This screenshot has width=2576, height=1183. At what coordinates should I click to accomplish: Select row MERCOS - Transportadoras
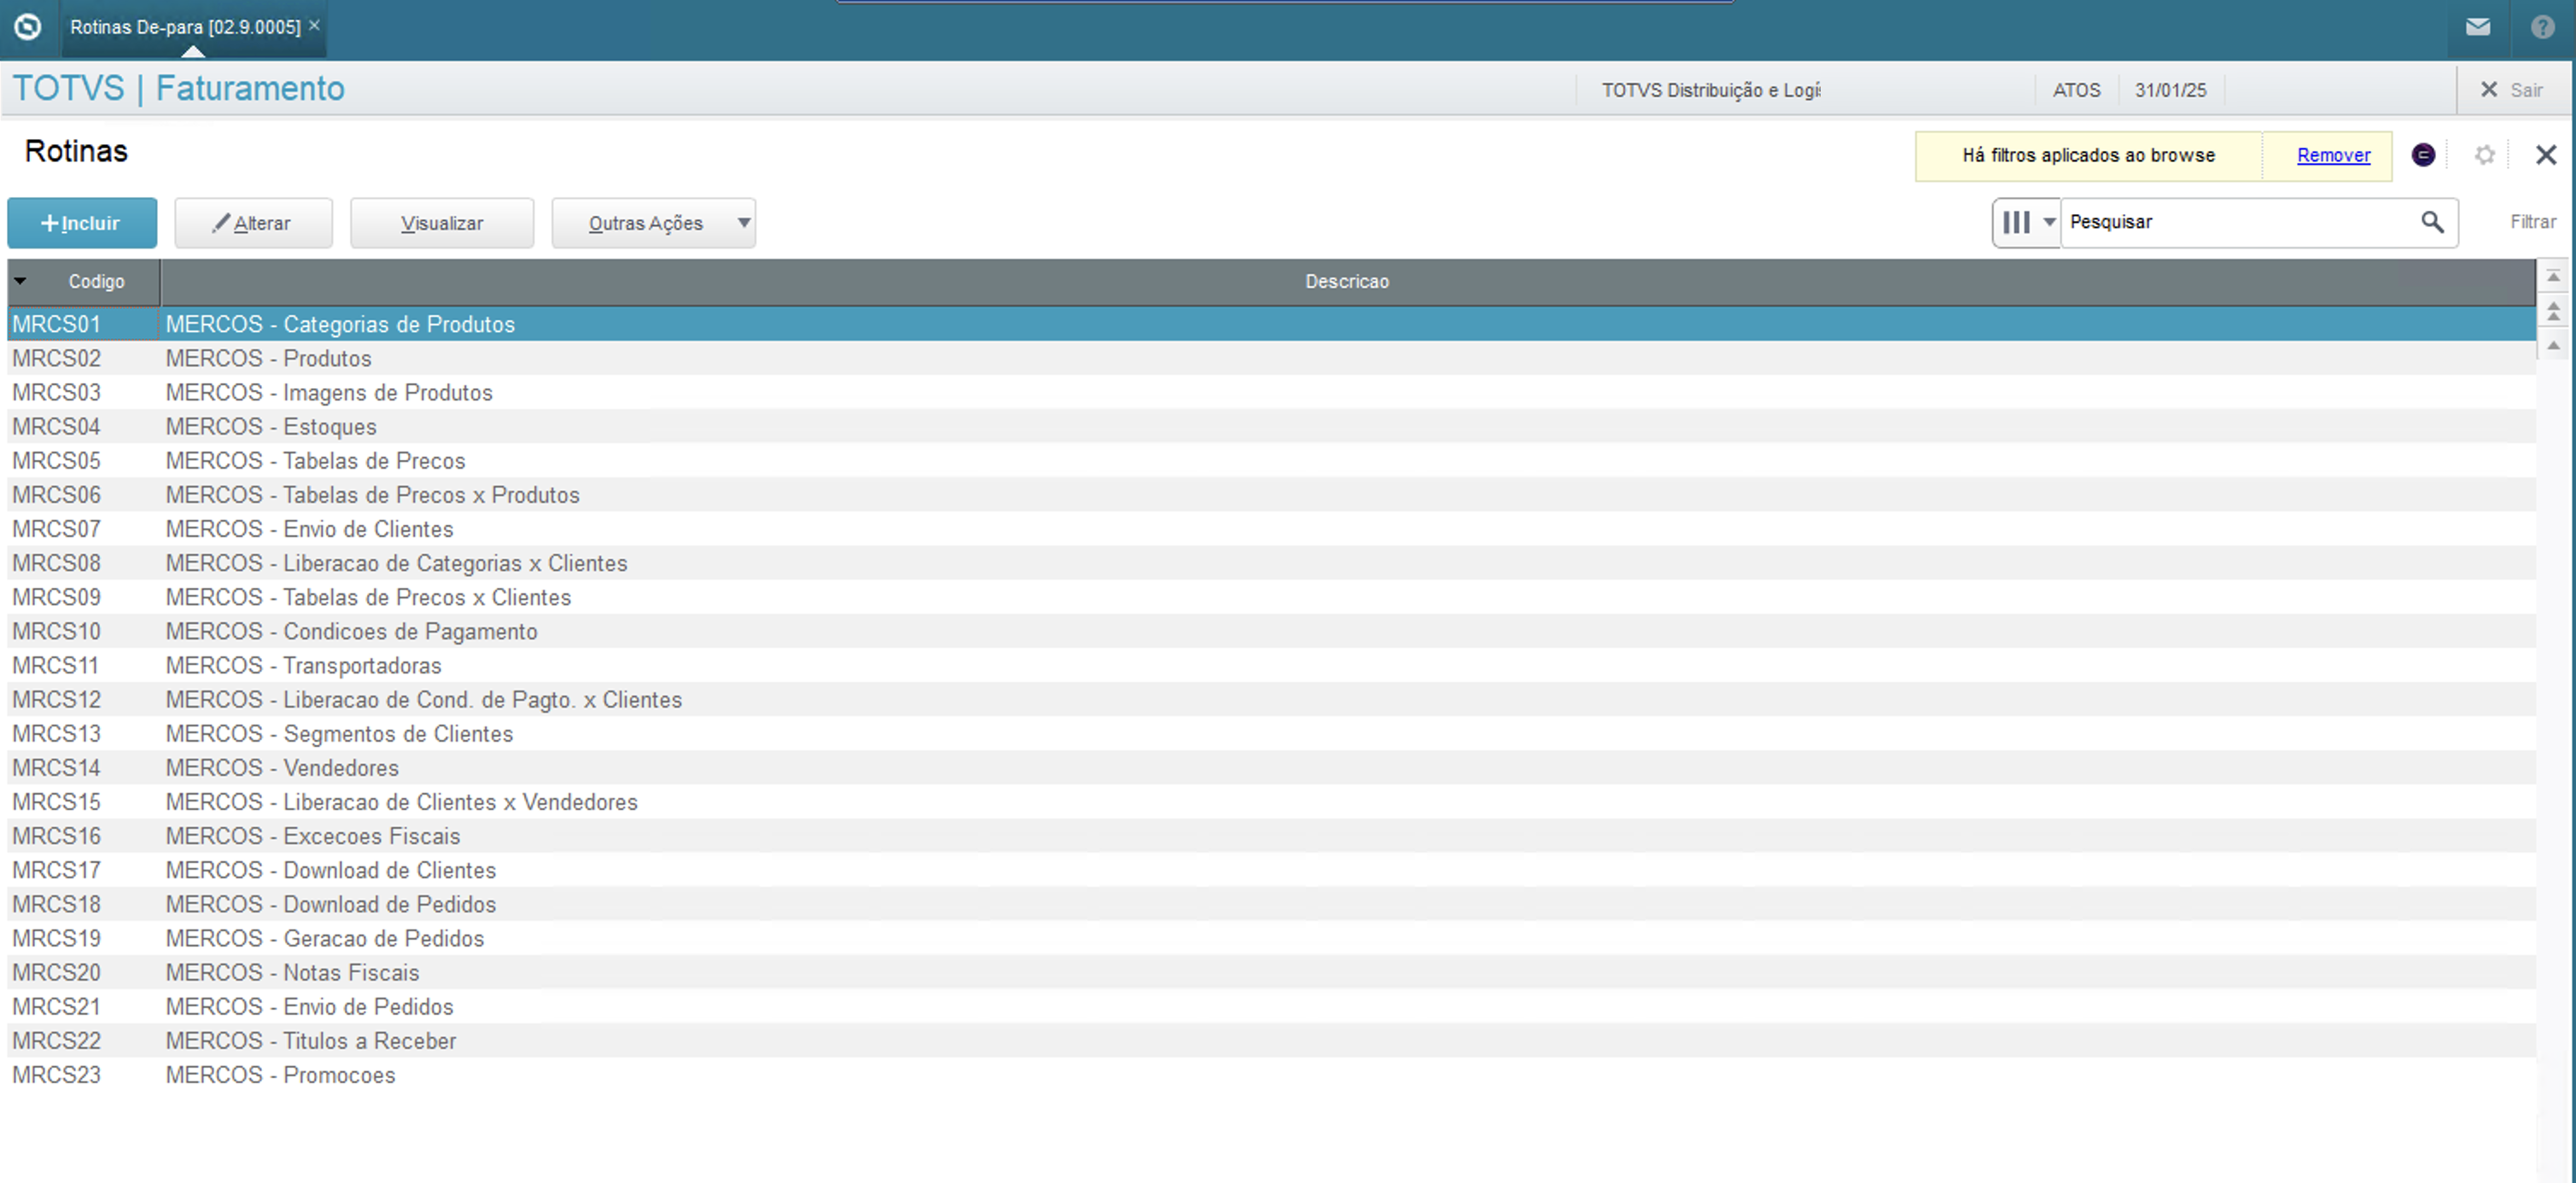[x=1271, y=664]
